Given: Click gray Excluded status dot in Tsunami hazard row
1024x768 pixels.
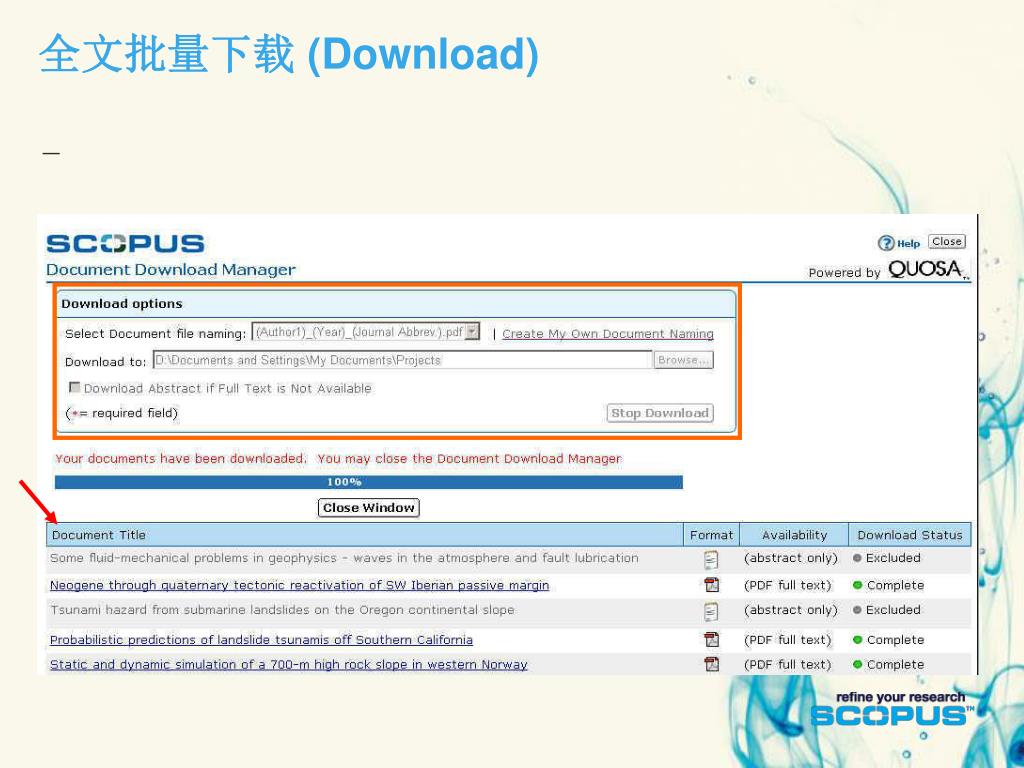Looking at the screenshot, I should click(857, 610).
